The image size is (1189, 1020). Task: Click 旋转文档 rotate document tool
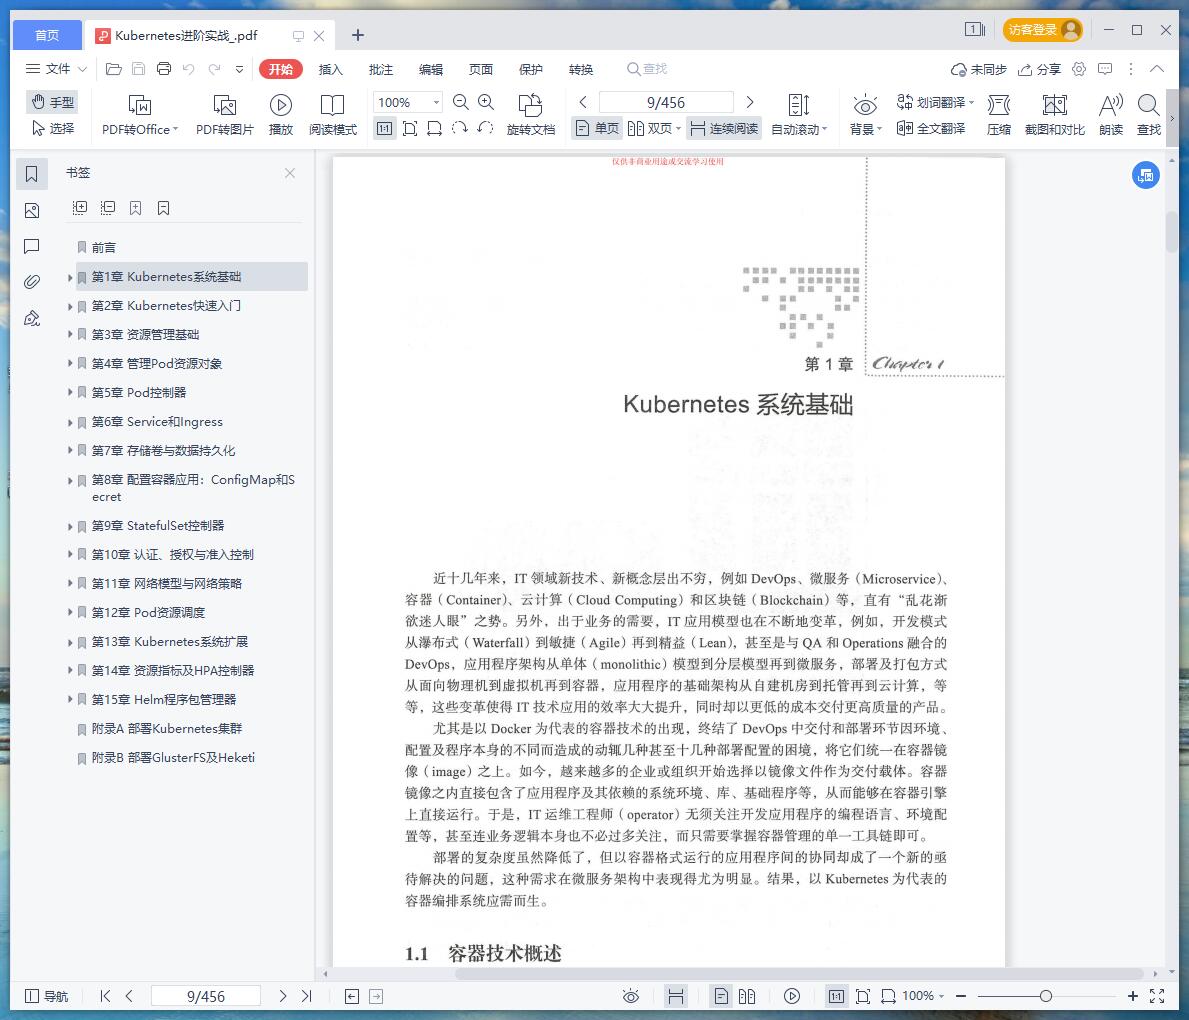(x=531, y=115)
